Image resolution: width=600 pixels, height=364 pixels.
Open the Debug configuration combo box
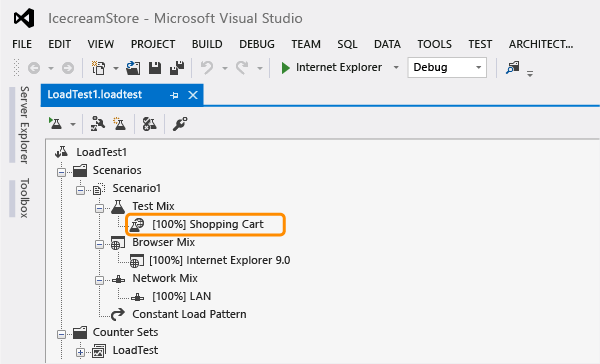(x=447, y=68)
